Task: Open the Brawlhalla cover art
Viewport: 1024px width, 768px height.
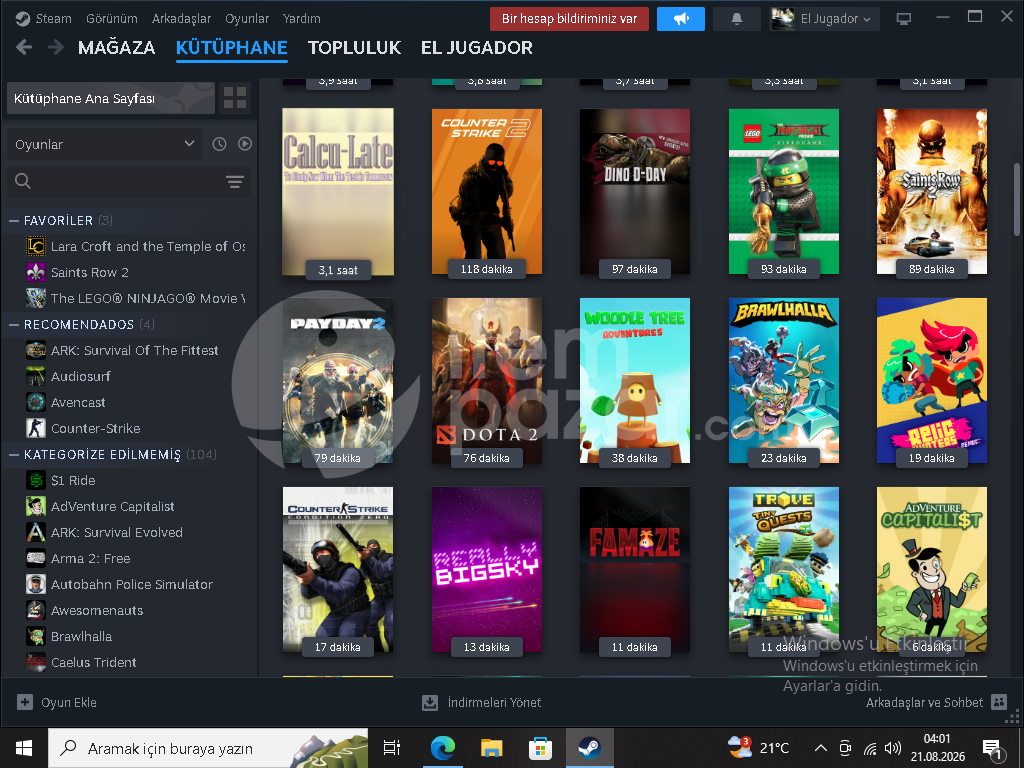Action: tap(784, 381)
